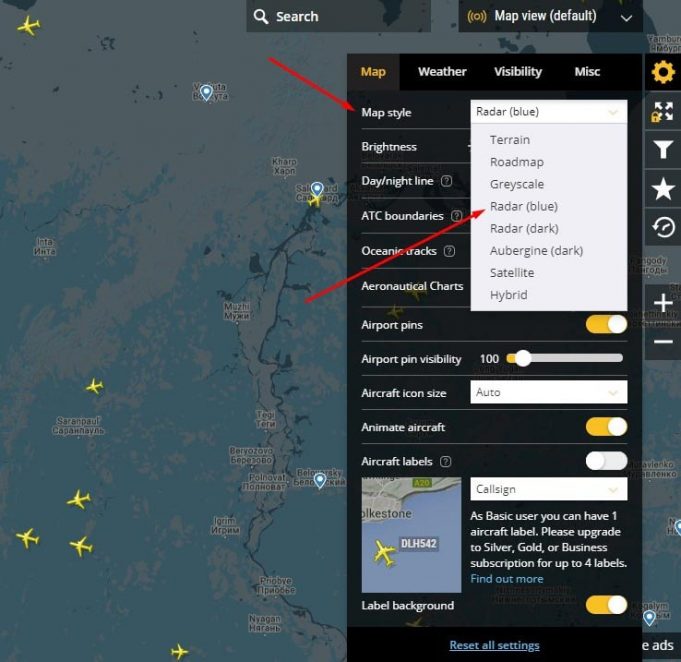Zoom in with the plus icon
The width and height of the screenshot is (681, 662).
tap(663, 303)
